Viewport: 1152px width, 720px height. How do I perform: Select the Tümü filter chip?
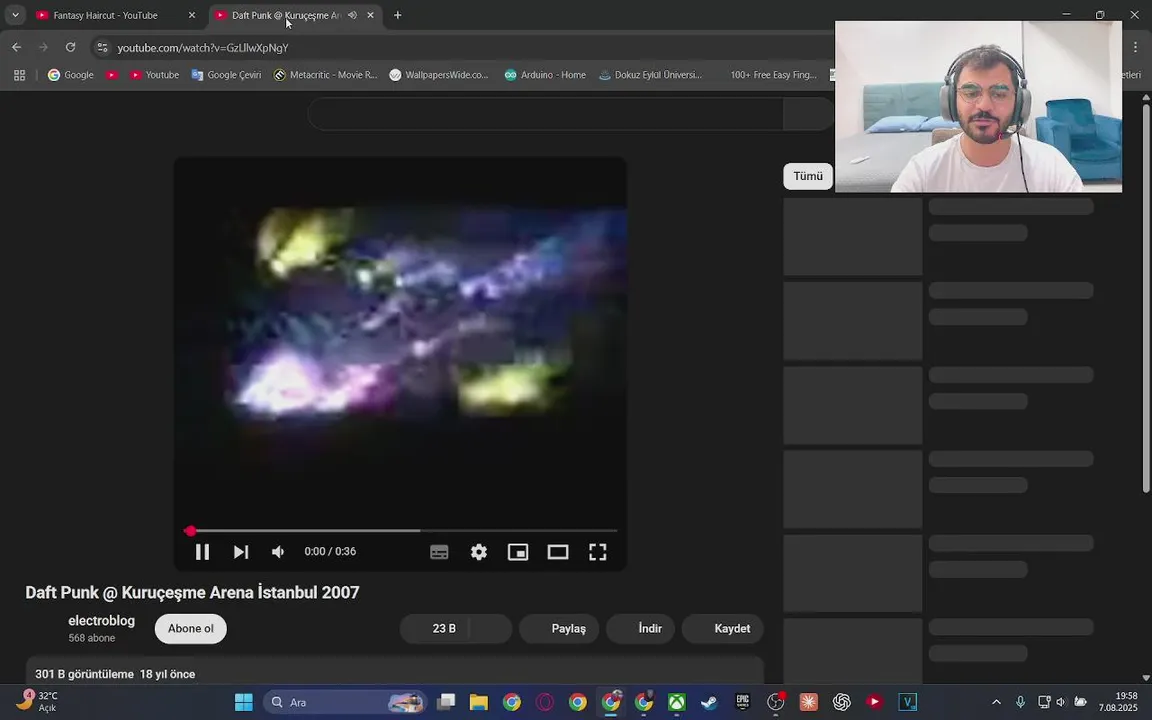tap(807, 176)
